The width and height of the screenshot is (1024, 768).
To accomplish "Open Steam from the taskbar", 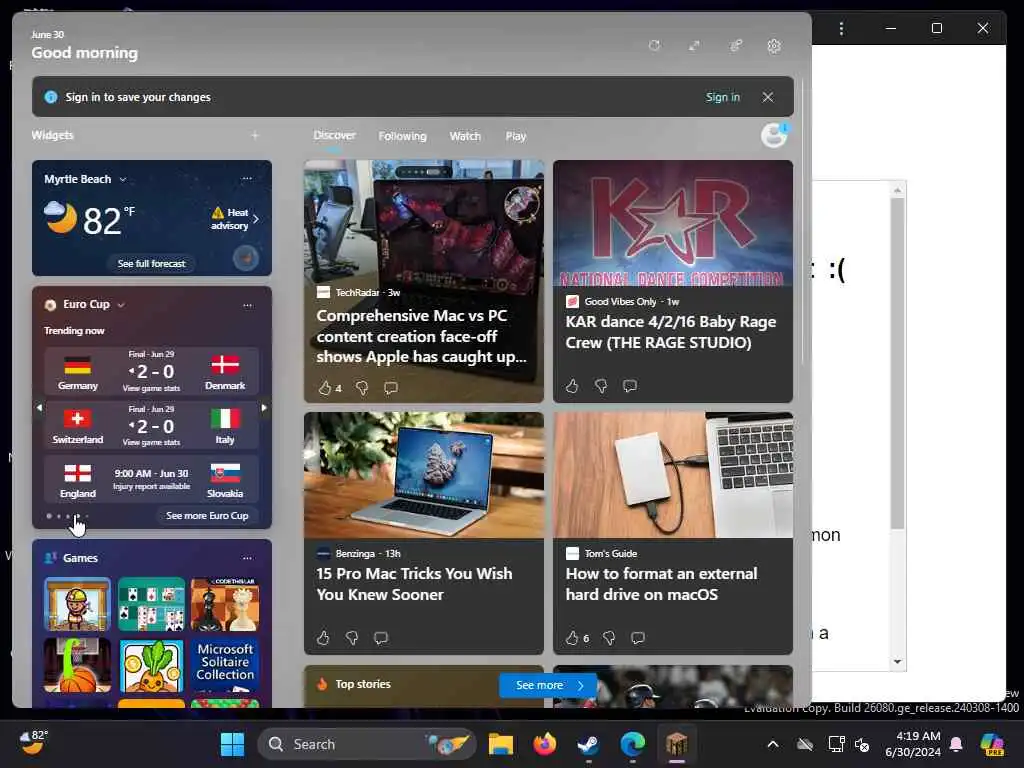I will pos(588,744).
